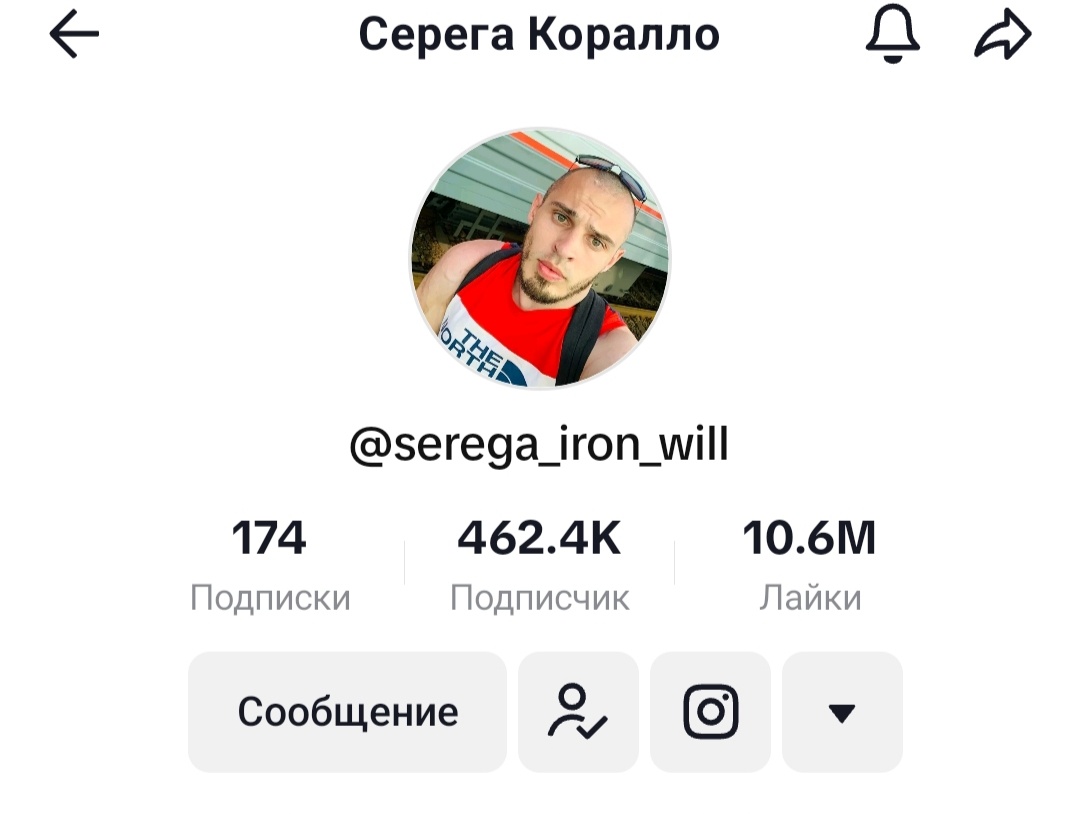Tap the sunglasses in the avatar photo
Screen dimensions: 1067x814
click(x=610, y=176)
